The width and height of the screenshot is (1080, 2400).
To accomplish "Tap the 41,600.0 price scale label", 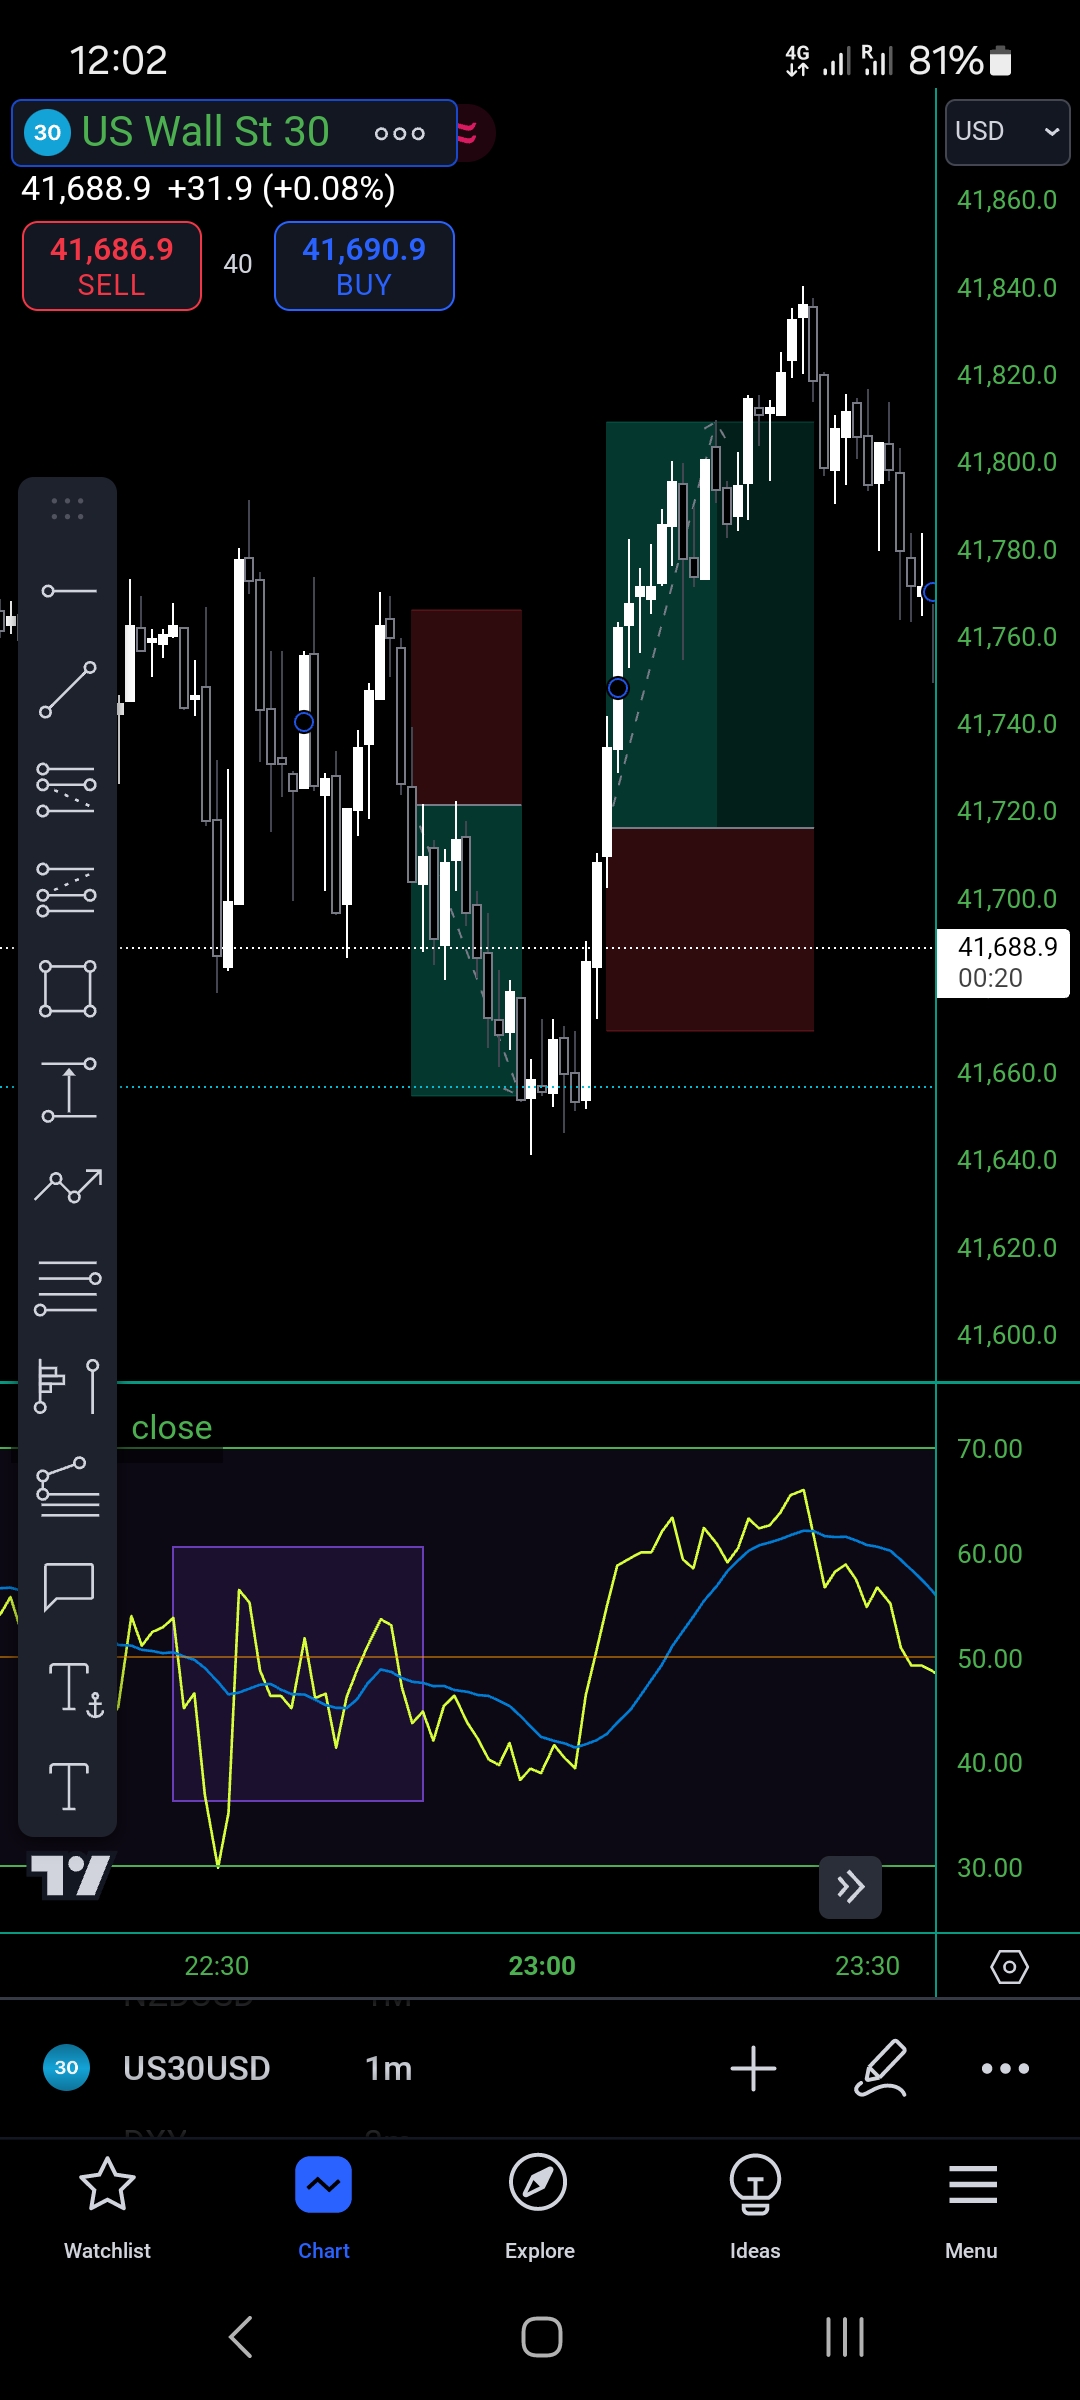I will click(1007, 1335).
